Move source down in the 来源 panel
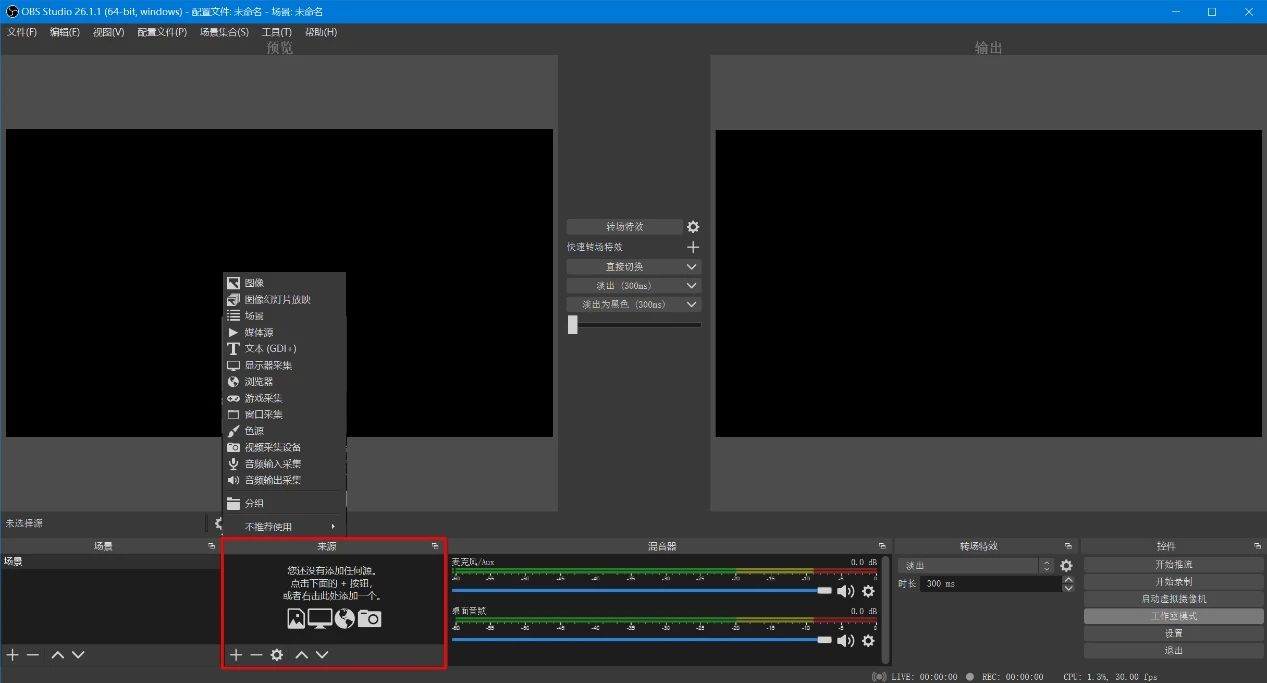This screenshot has height=683, width=1267. tap(322, 655)
